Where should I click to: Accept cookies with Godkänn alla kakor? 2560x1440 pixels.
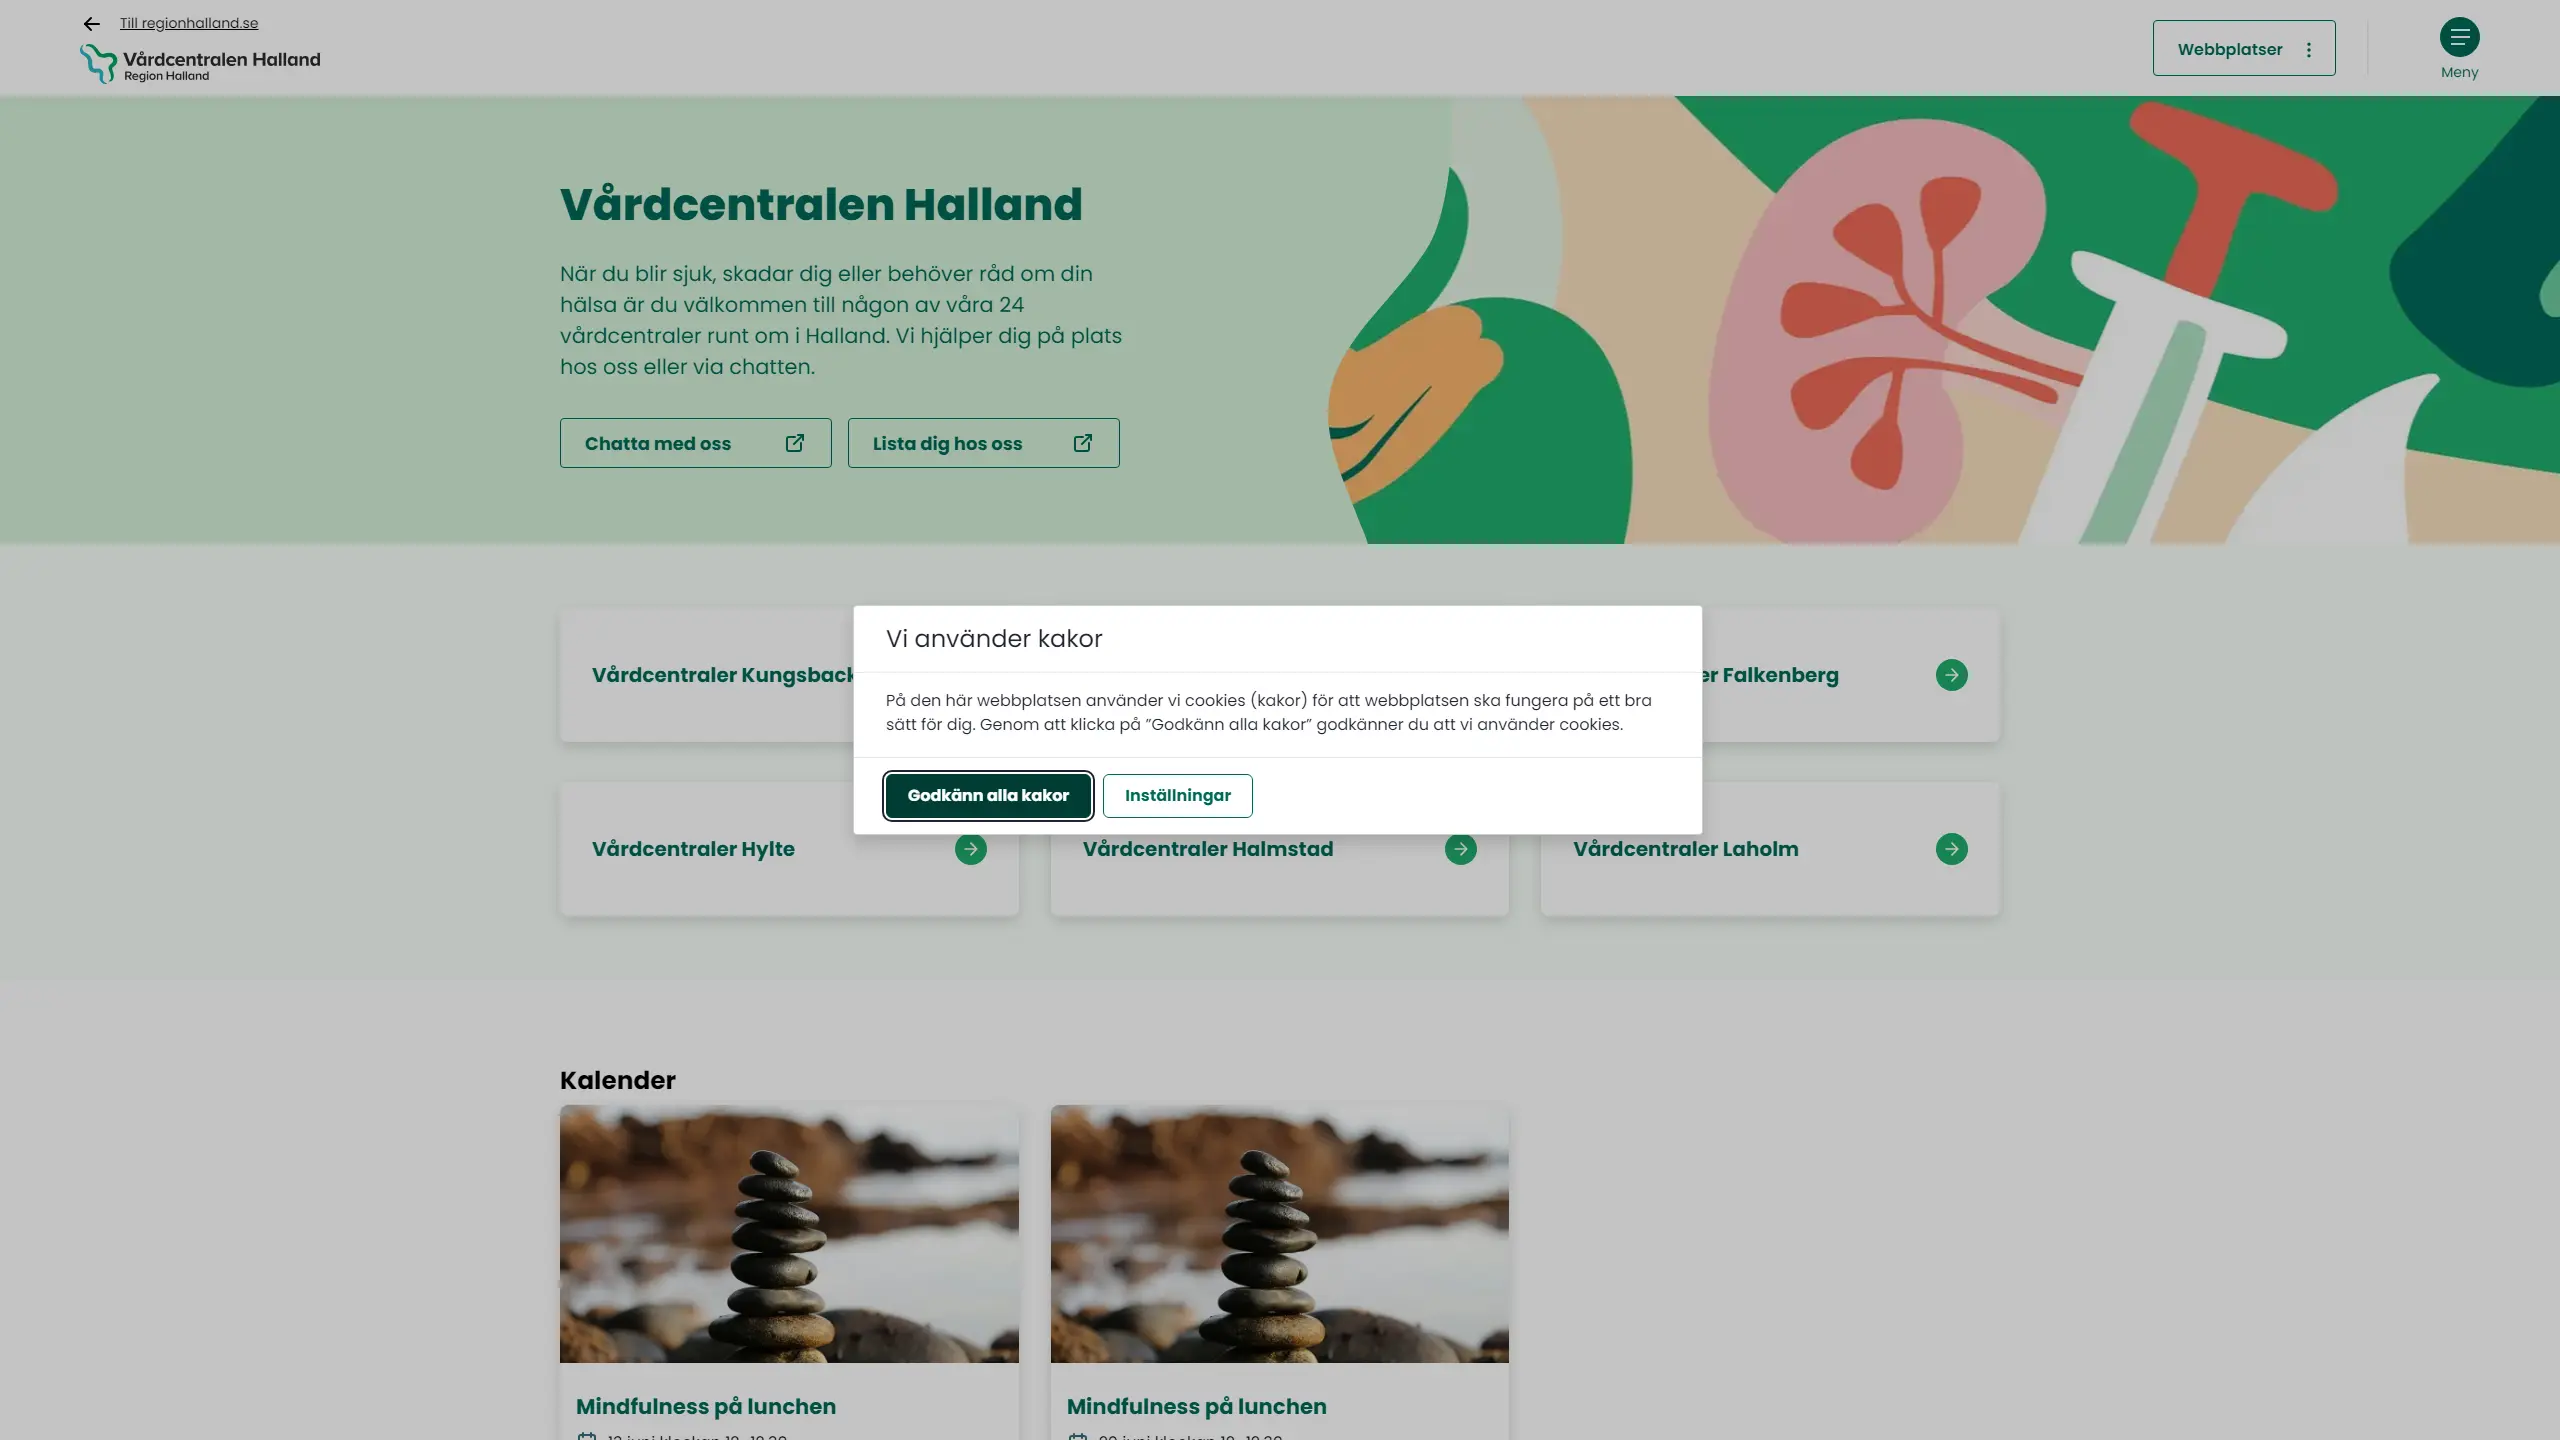click(x=988, y=796)
